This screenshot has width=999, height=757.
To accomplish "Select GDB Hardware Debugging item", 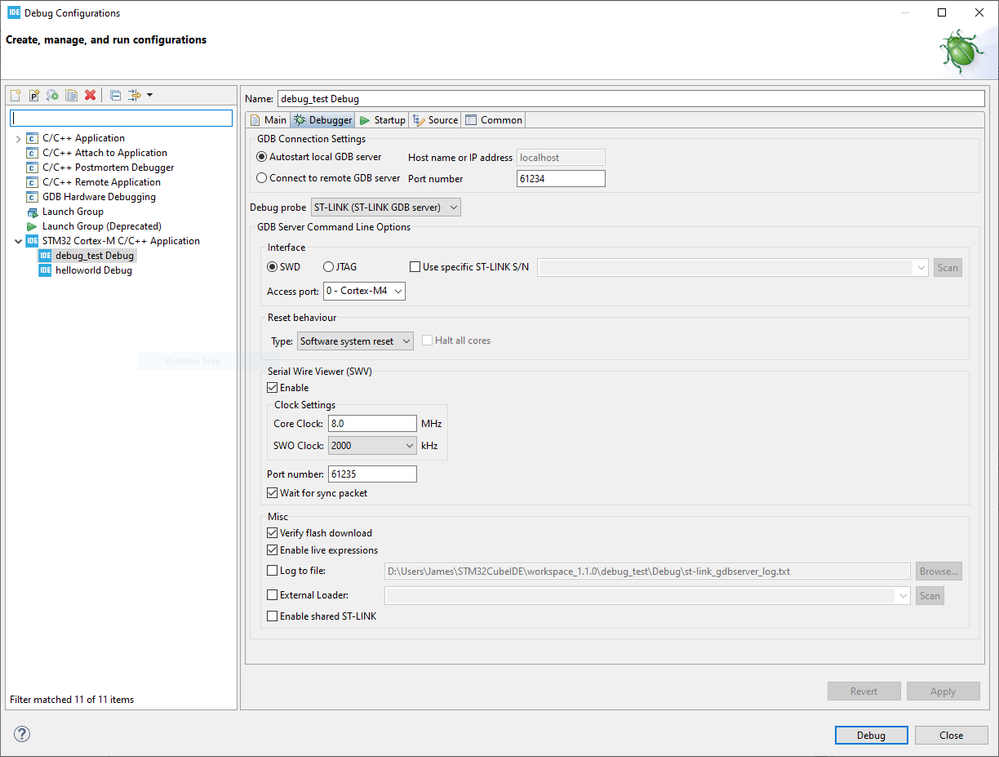I will [99, 197].
